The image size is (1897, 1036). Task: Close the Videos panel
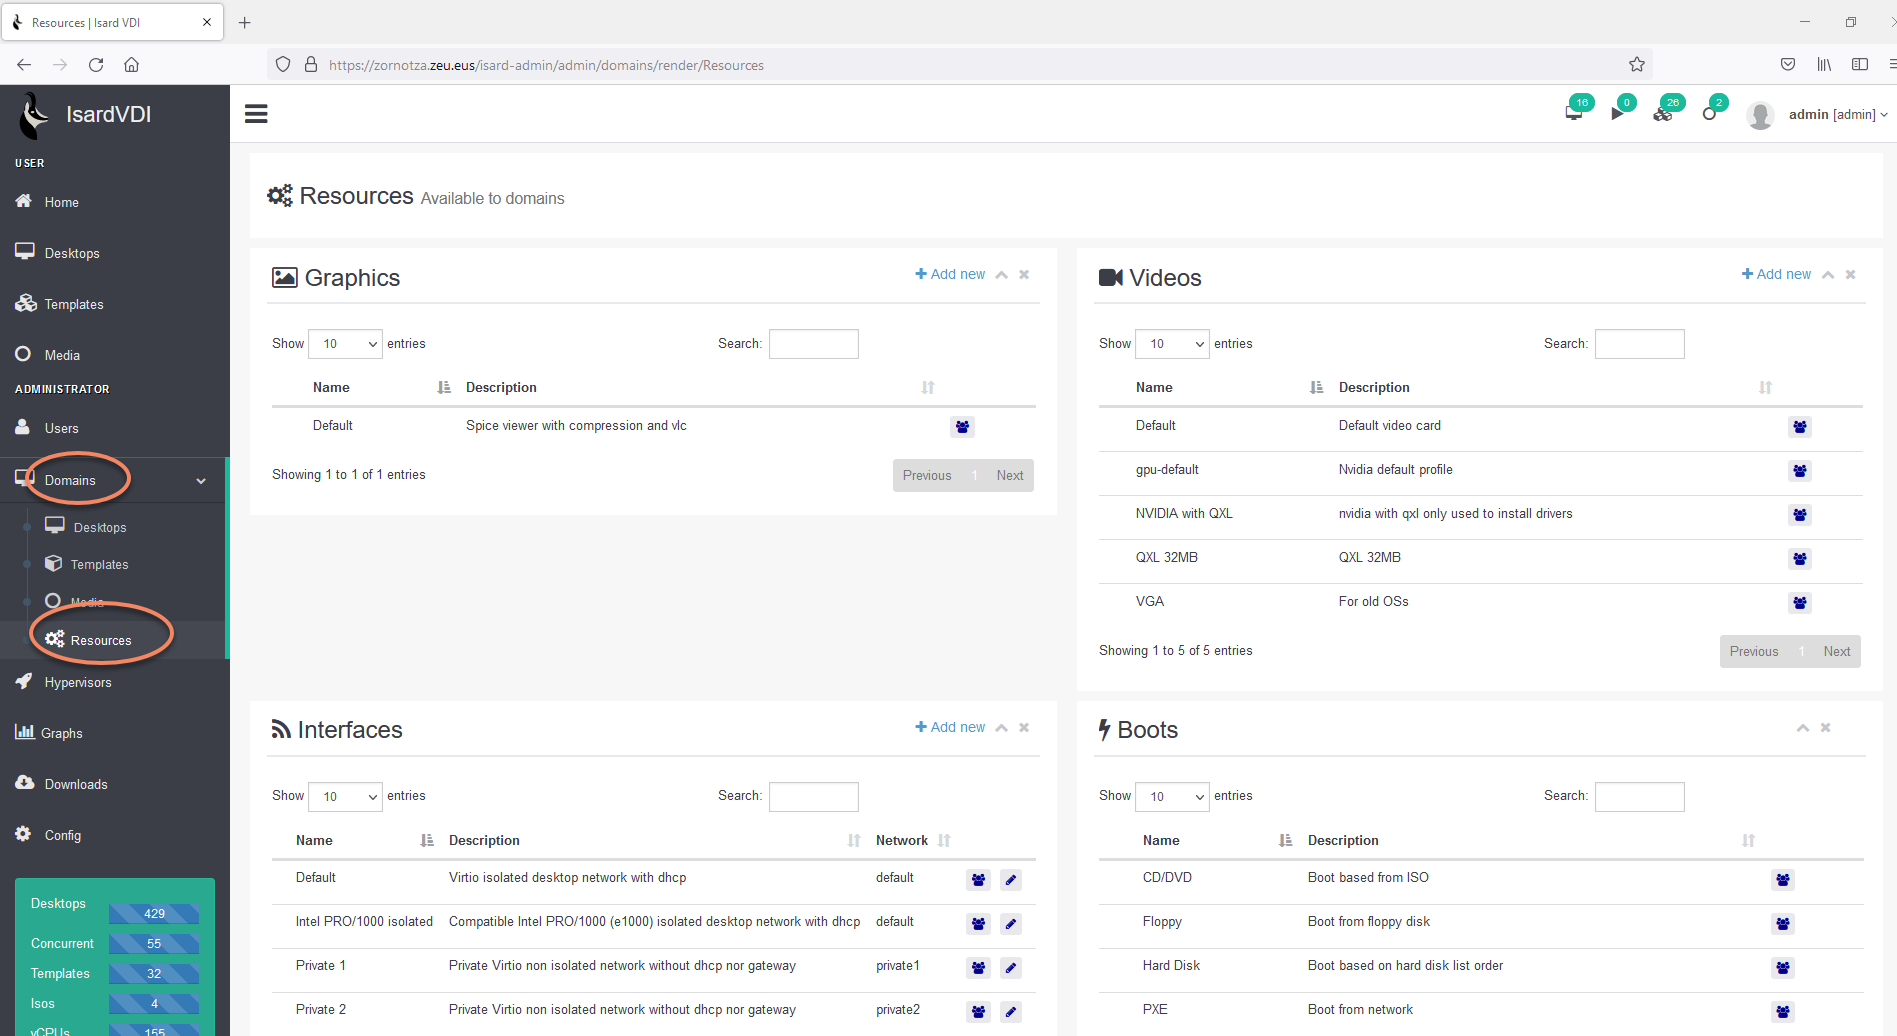point(1851,275)
